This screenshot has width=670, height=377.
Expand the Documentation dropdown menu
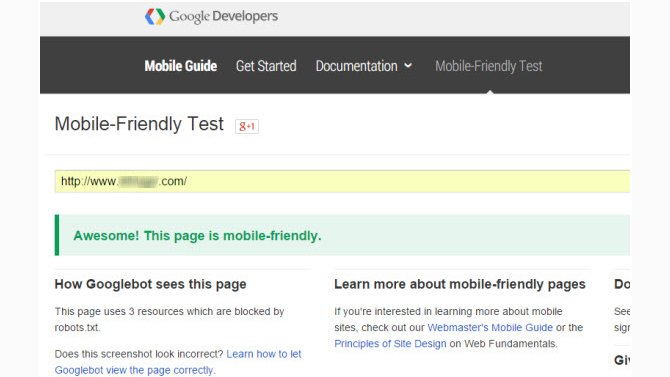tap(364, 66)
